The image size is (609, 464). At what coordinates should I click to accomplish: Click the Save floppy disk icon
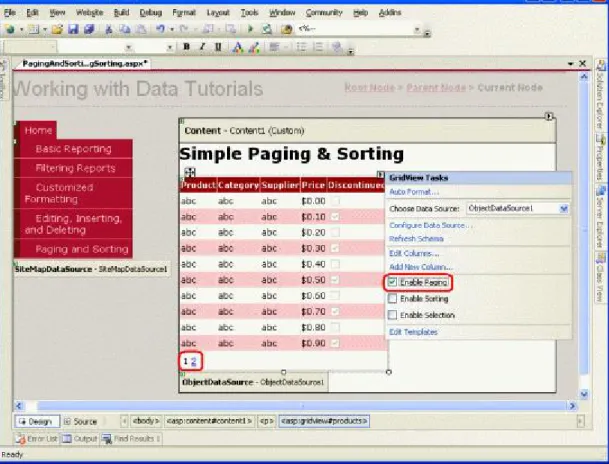click(73, 30)
